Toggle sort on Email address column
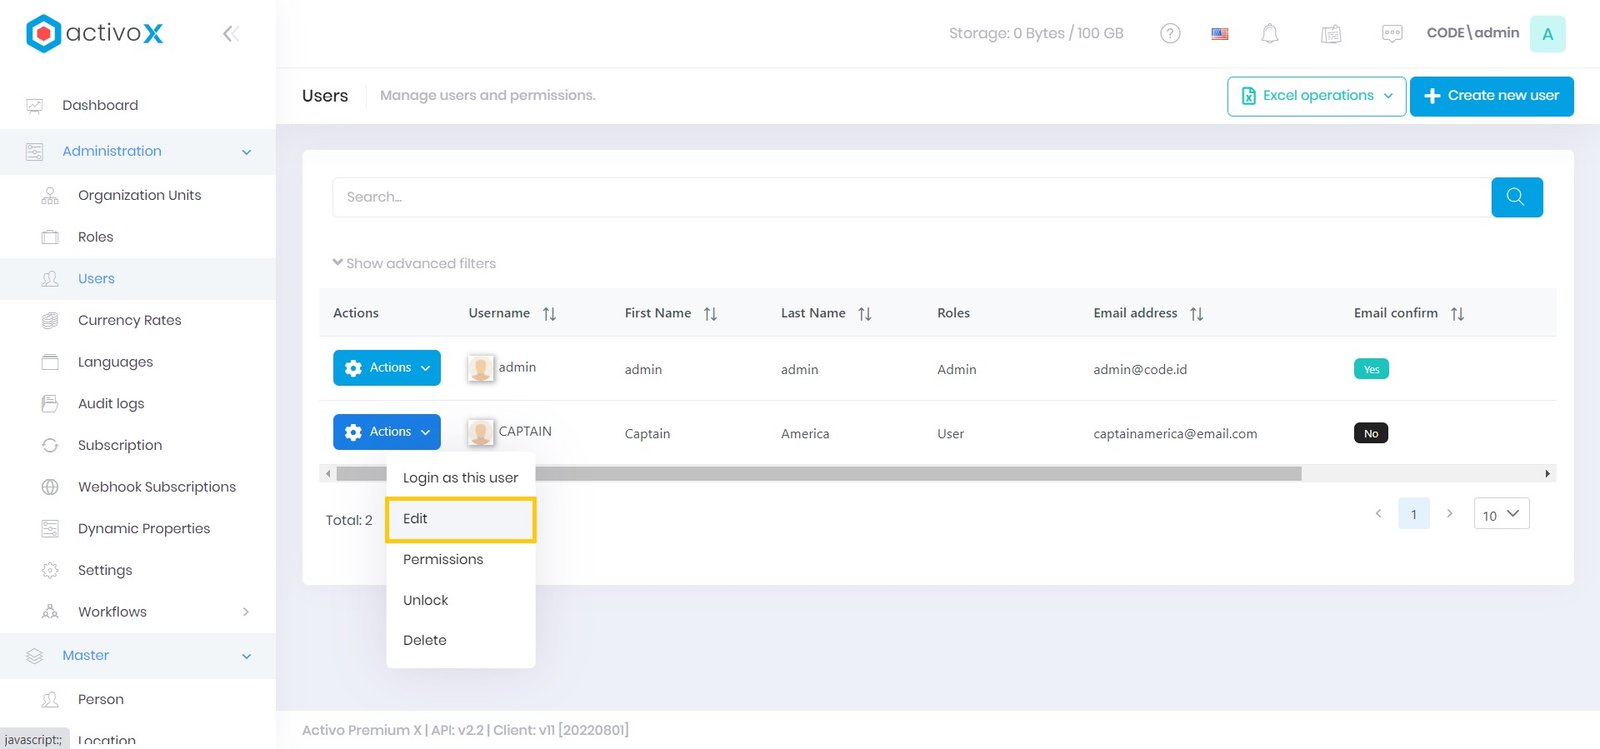The height and width of the screenshot is (749, 1600). pos(1196,314)
